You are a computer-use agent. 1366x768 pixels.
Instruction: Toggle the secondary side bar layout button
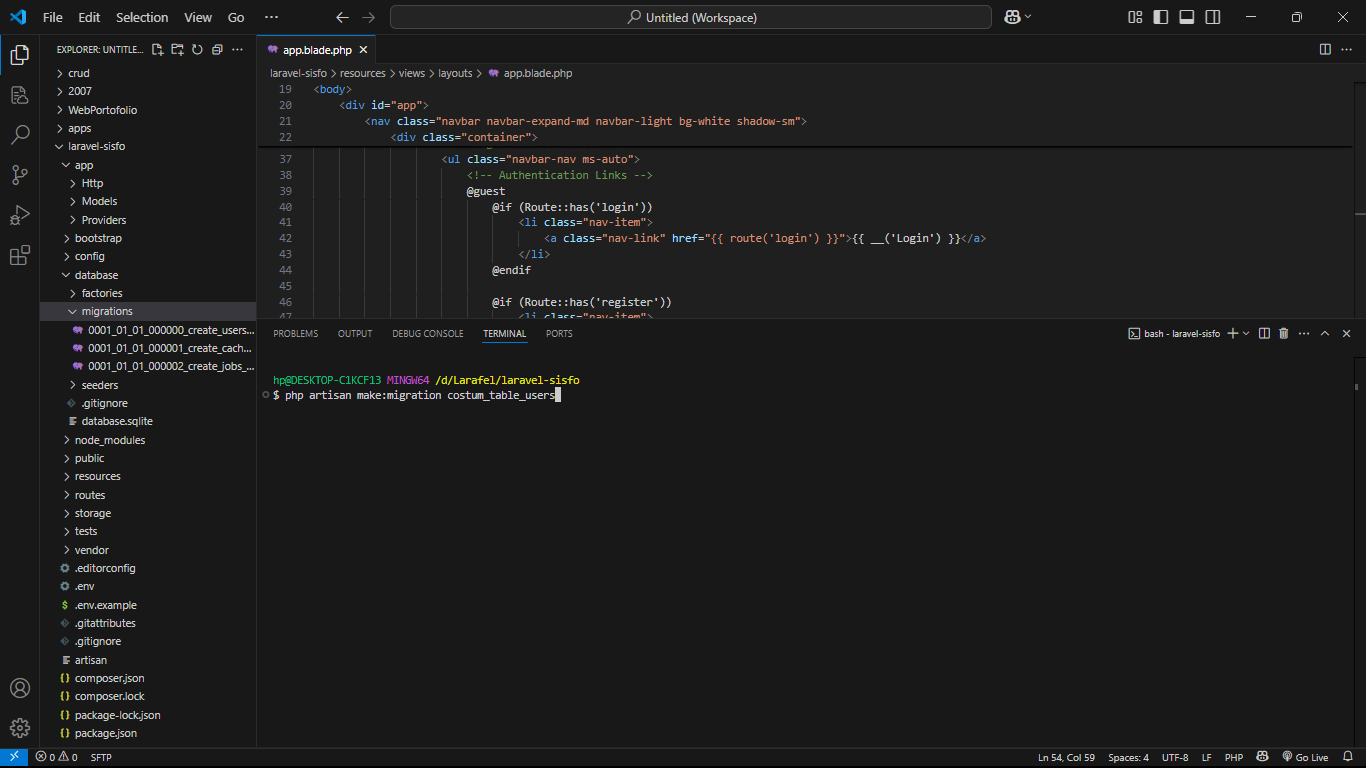click(x=1212, y=17)
